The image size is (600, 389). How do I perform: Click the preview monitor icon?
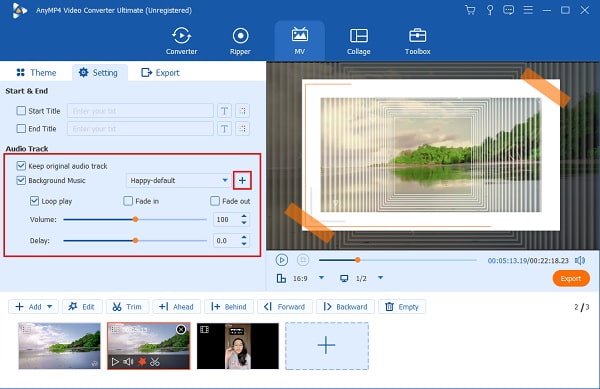344,278
